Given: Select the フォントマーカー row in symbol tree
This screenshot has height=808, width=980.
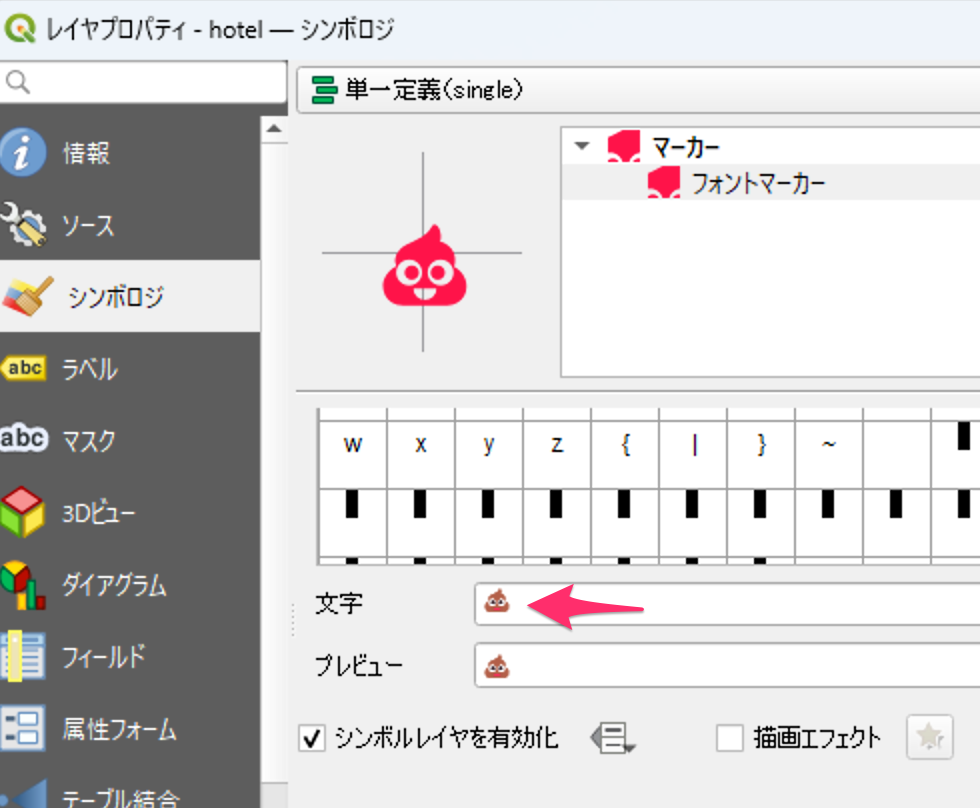Looking at the screenshot, I should coord(771,182).
